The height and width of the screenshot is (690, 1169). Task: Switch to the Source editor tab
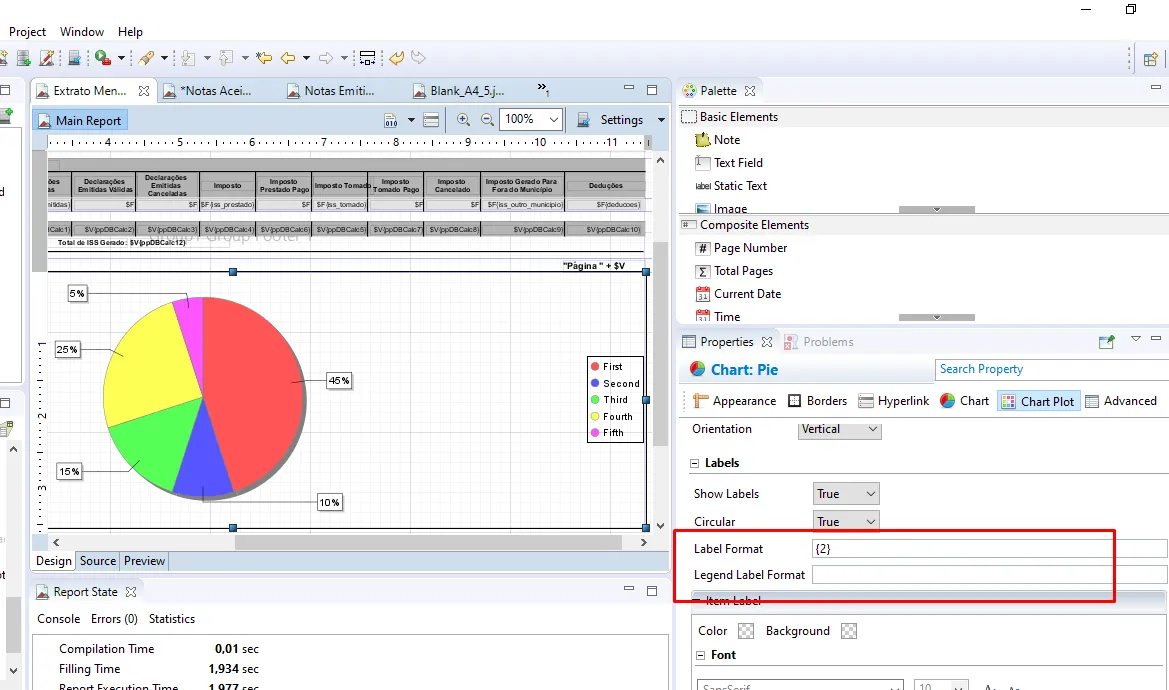(98, 561)
